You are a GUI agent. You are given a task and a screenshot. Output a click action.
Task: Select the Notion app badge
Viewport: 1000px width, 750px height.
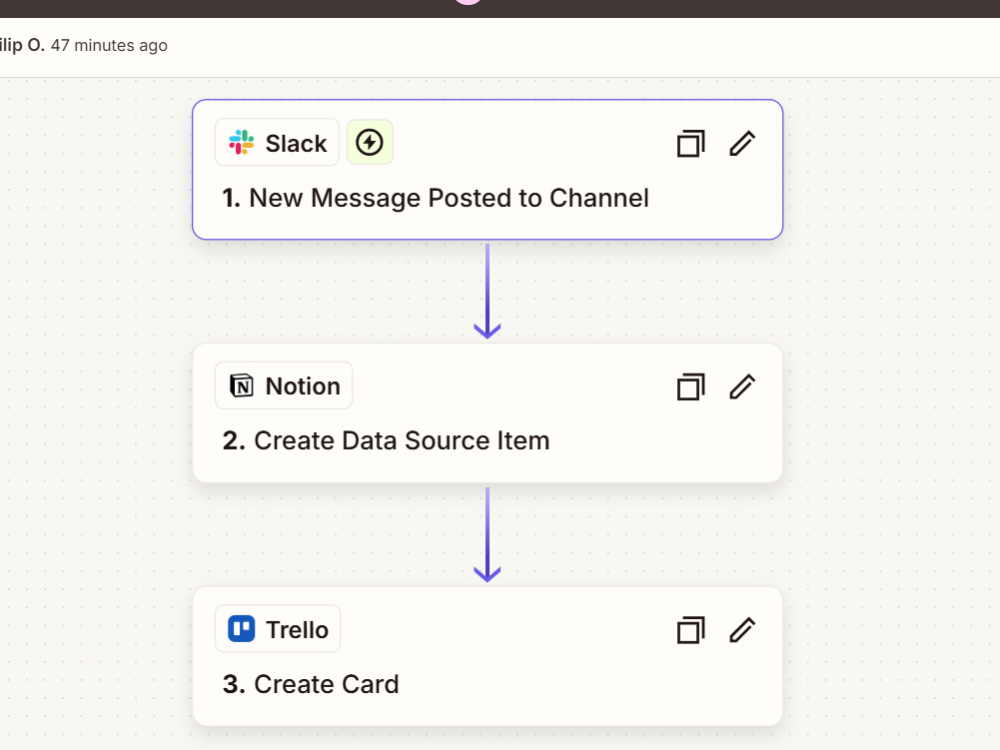click(284, 386)
